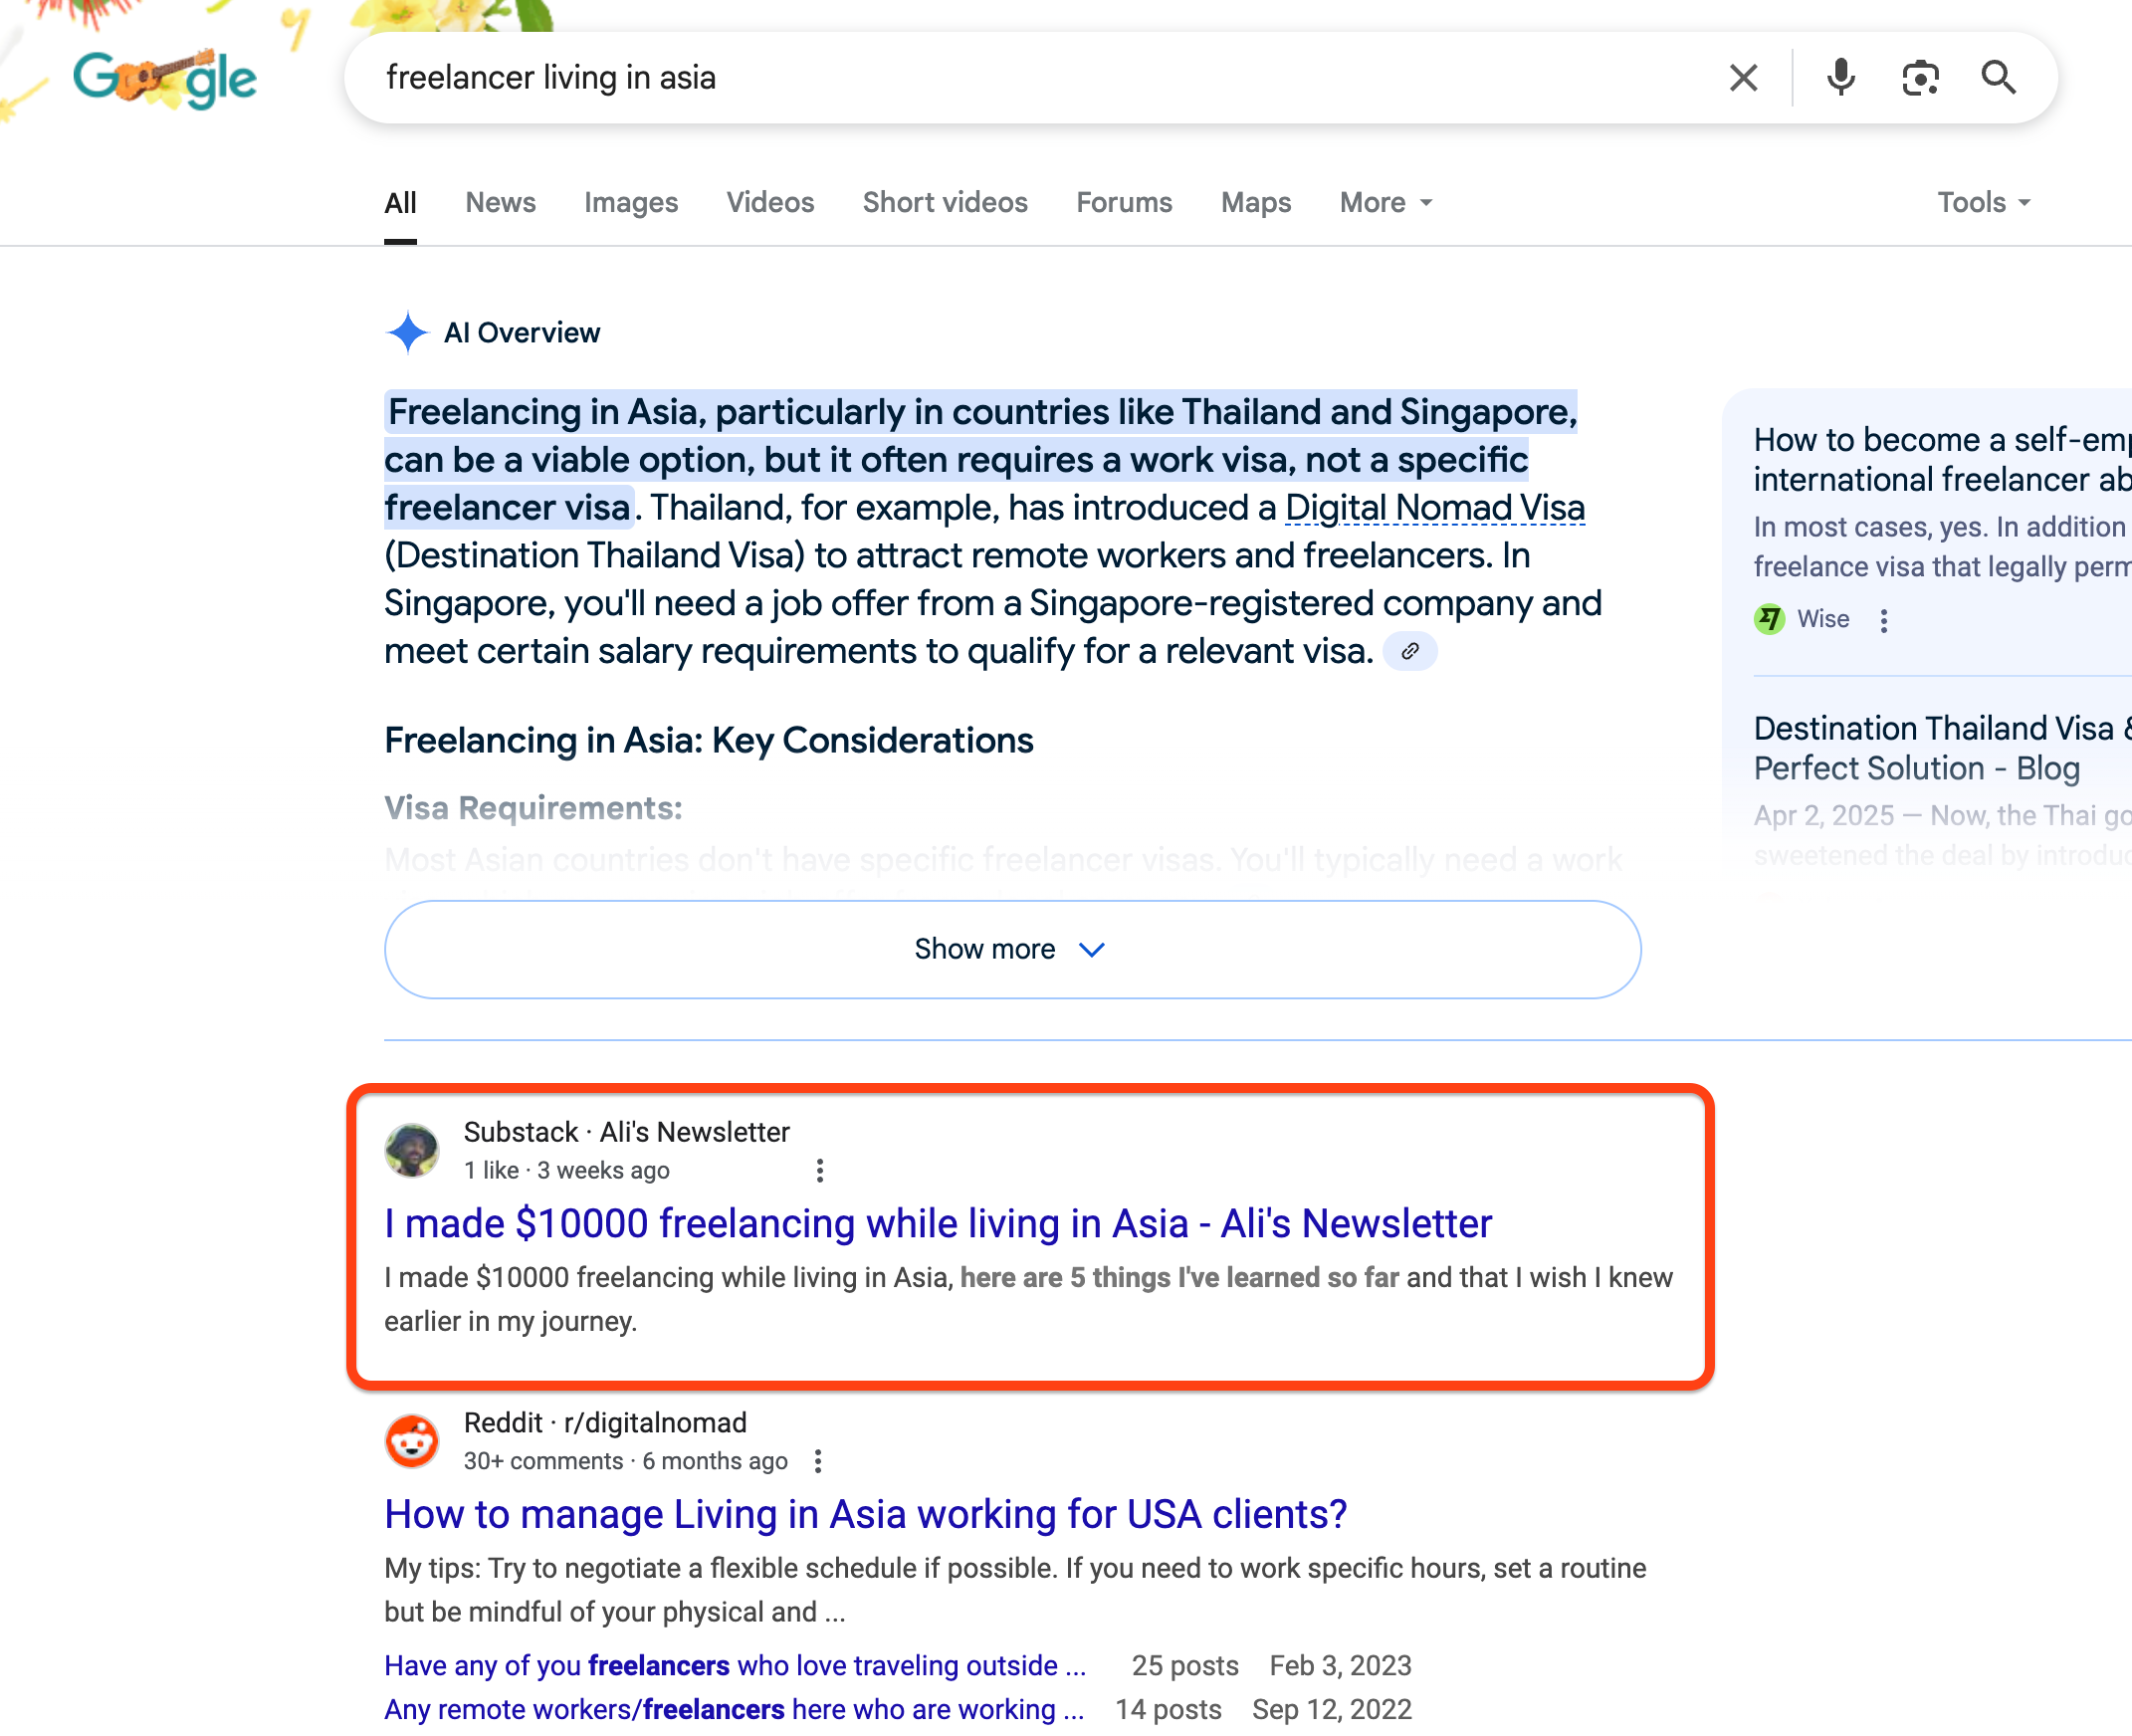Click 'Sep 12, 2022' date text

point(1332,1709)
